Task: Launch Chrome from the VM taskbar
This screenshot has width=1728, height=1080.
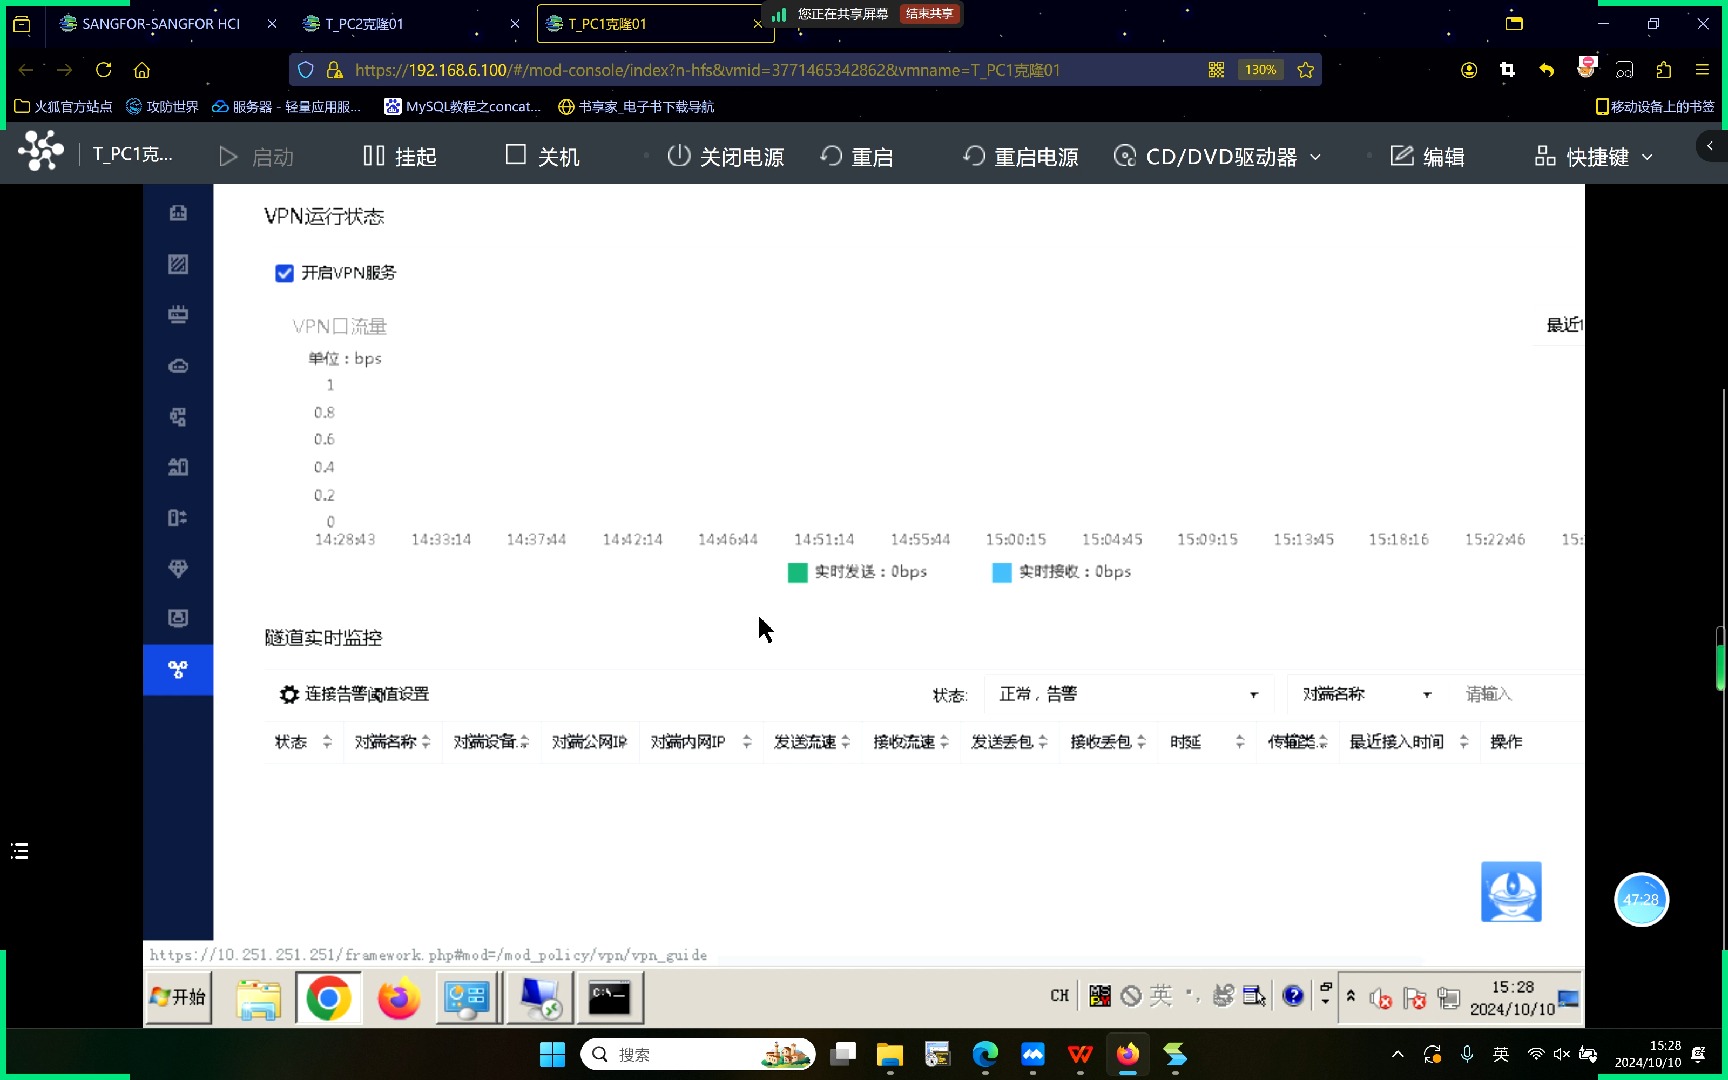Action: 328,998
